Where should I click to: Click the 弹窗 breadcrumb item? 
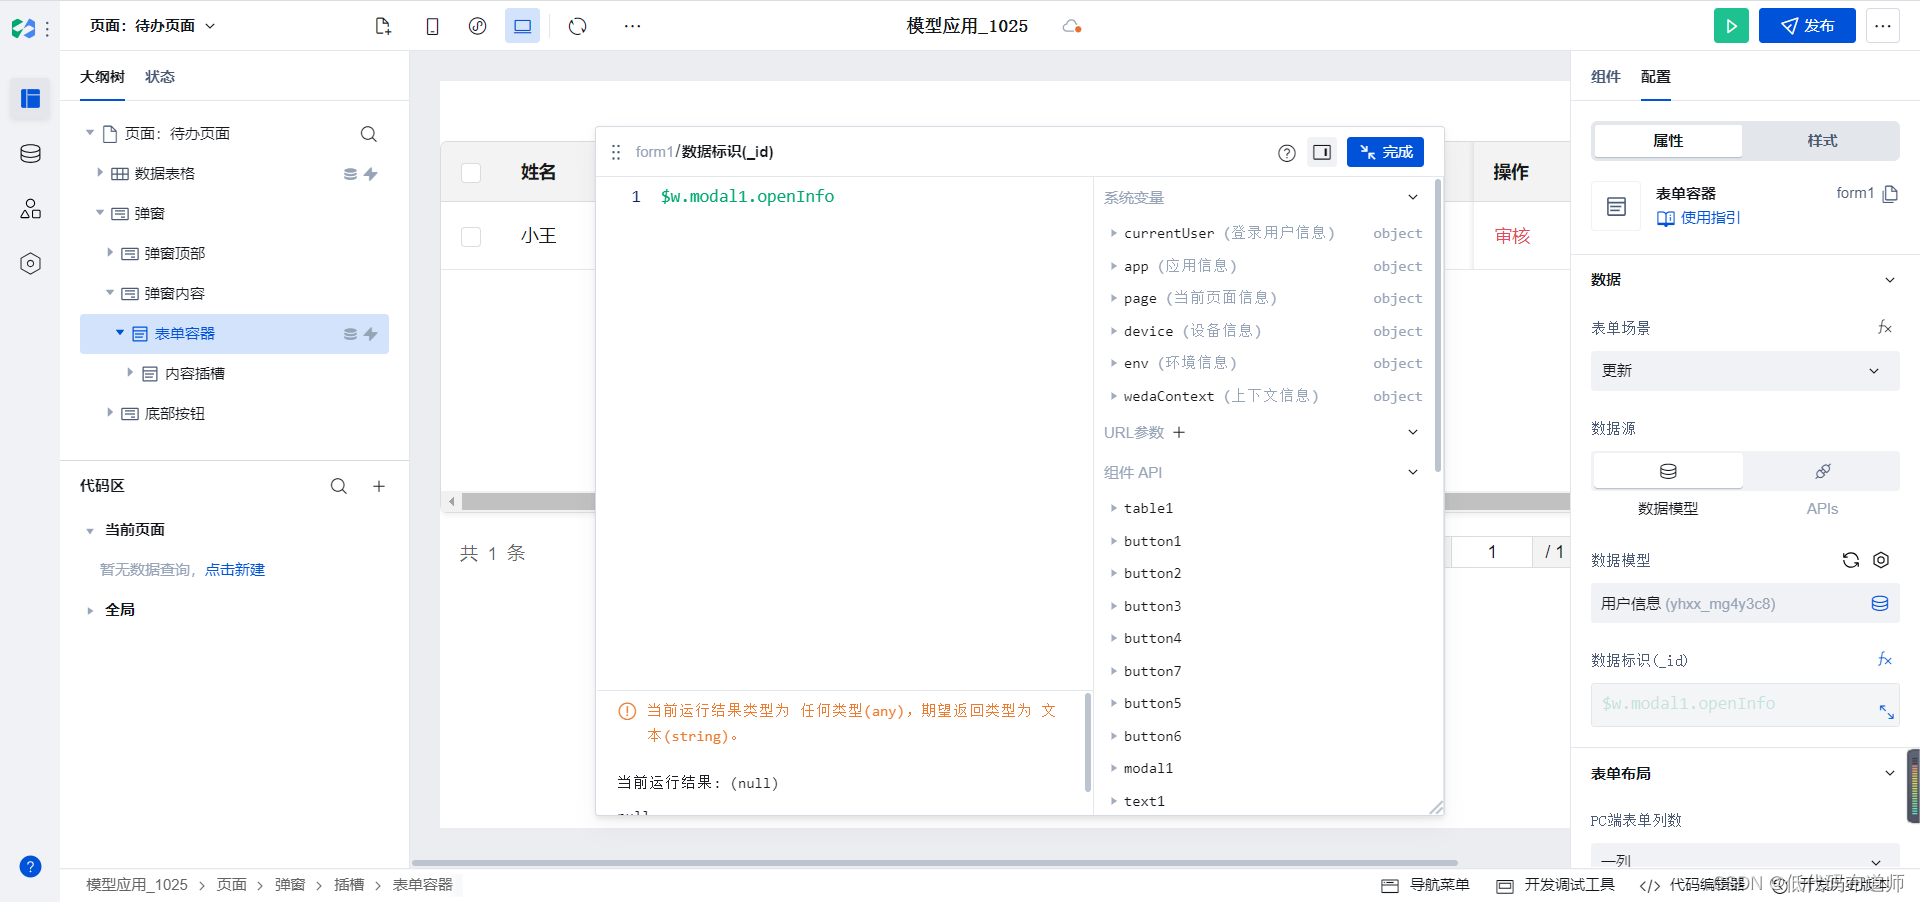point(290,885)
